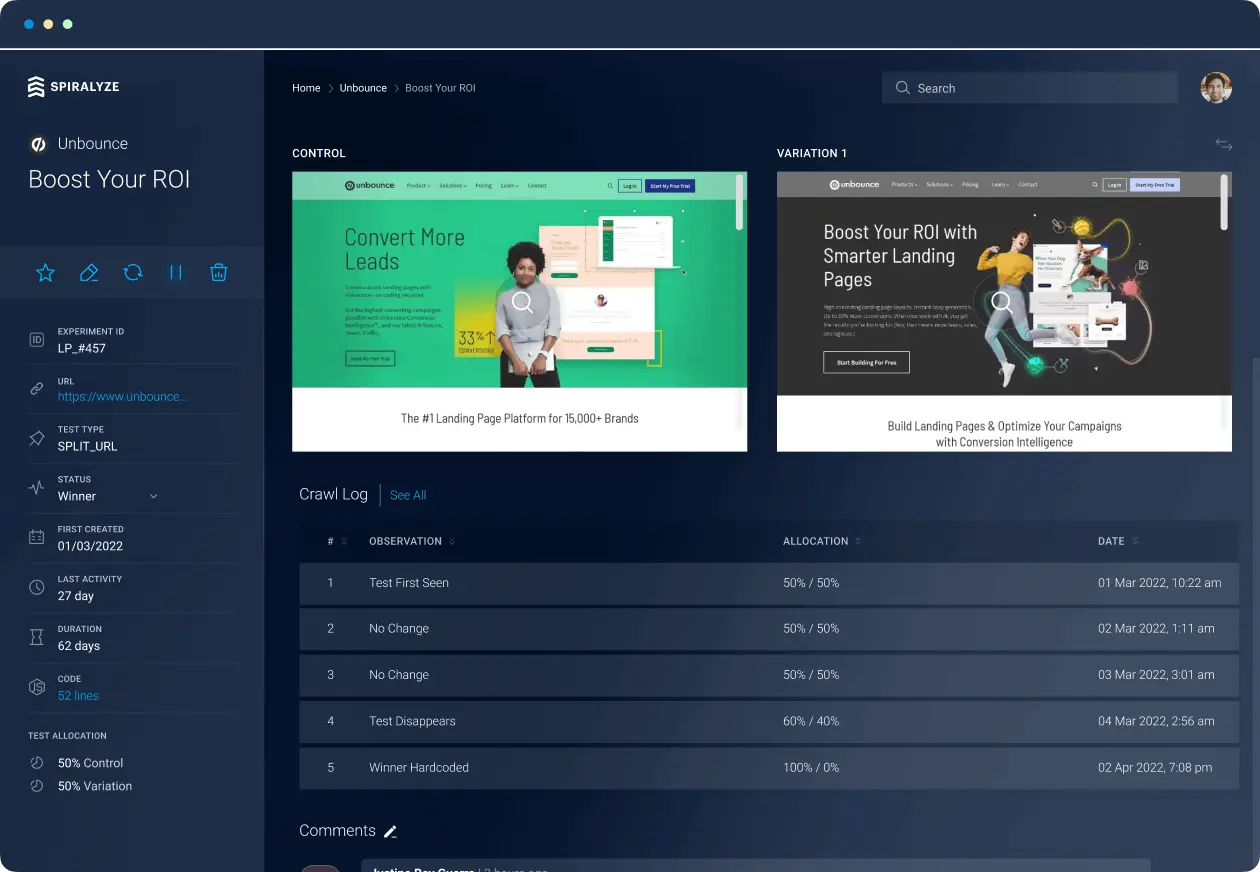Click the edit pencil icon in sidebar
Screen dimensions: 1260x872
[89, 272]
